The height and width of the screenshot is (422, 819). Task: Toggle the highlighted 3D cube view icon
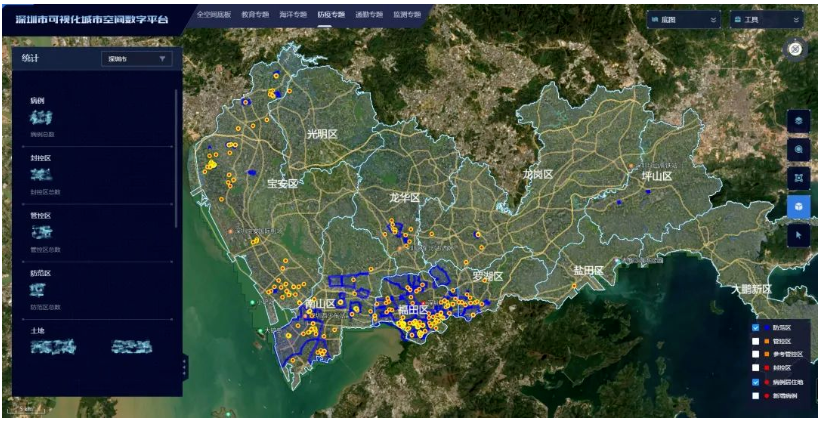[x=799, y=207]
